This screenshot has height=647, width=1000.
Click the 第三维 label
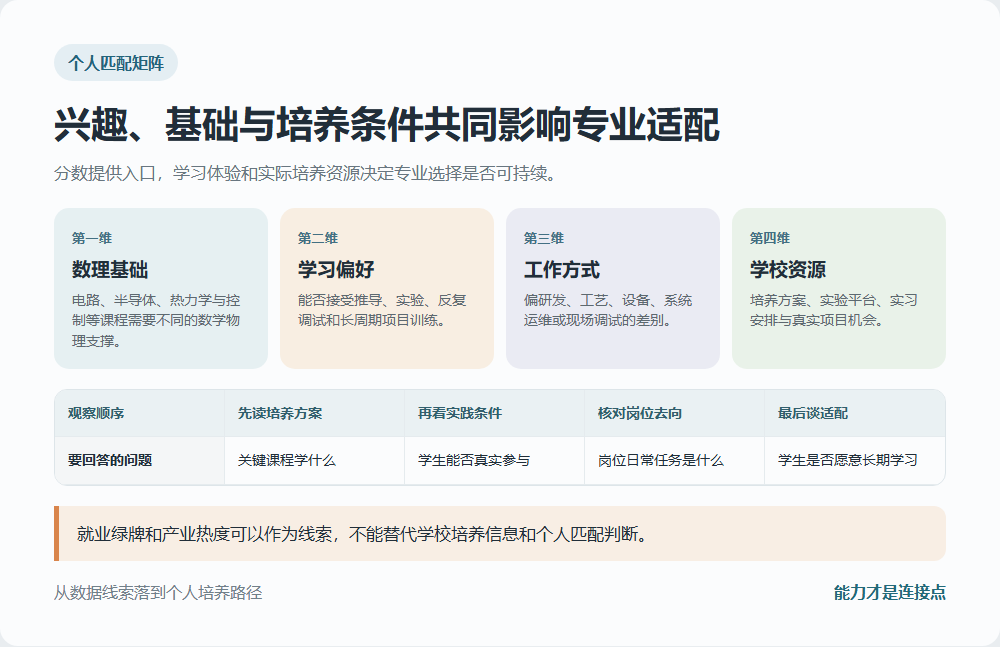(x=544, y=238)
